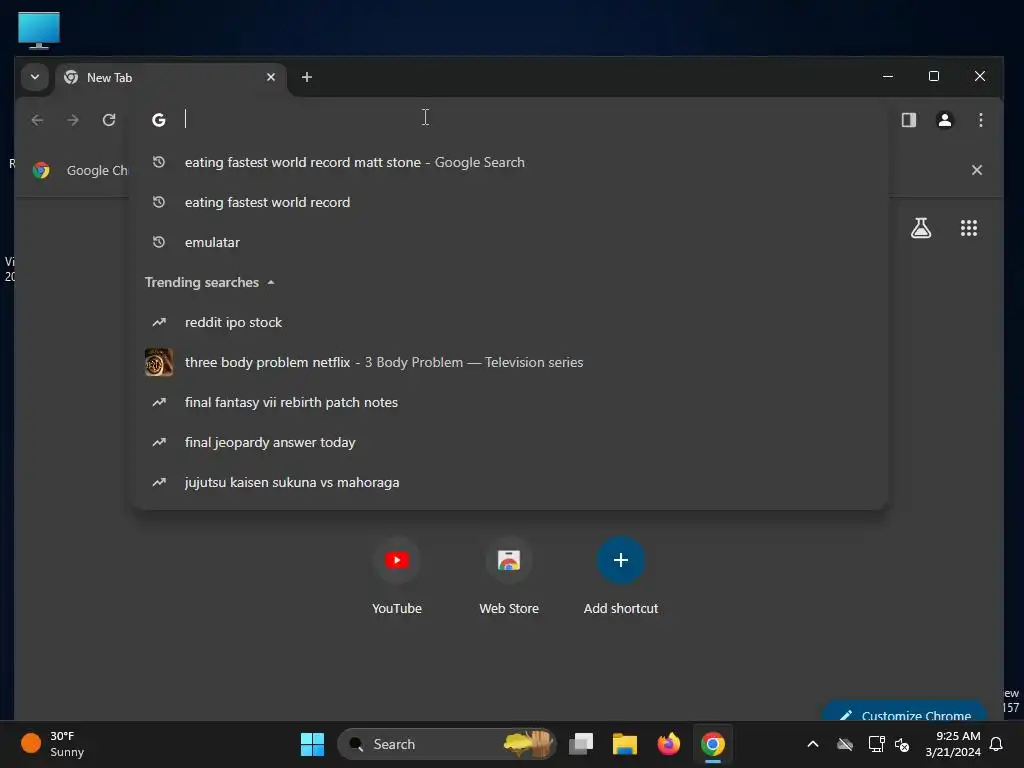Dismiss the Google Chrome notification bar
Screen dimensions: 1024x768
(976, 170)
